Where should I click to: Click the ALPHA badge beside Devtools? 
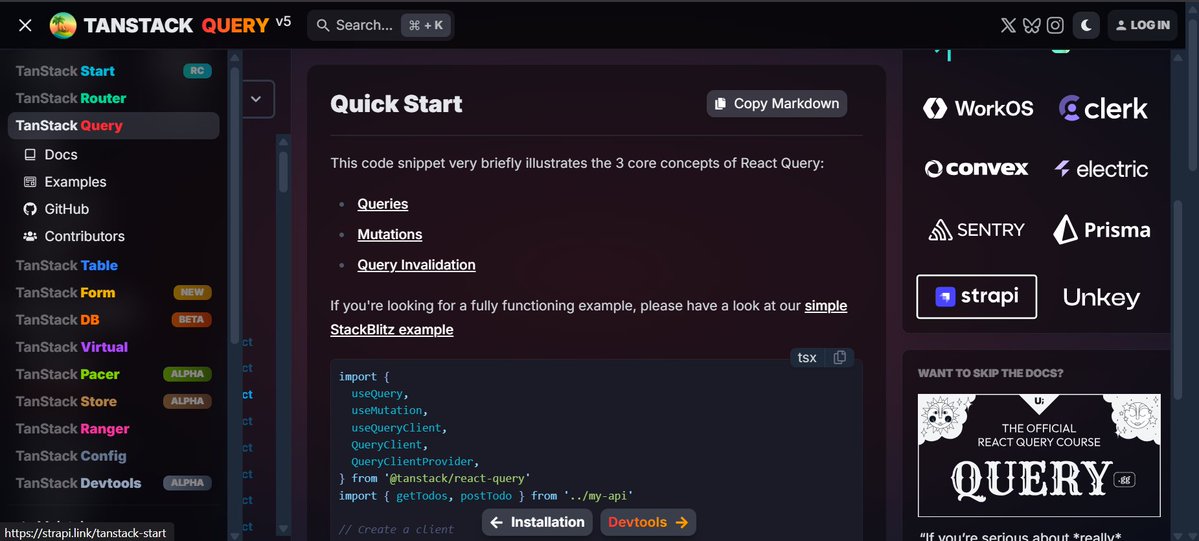pyautogui.click(x=187, y=483)
